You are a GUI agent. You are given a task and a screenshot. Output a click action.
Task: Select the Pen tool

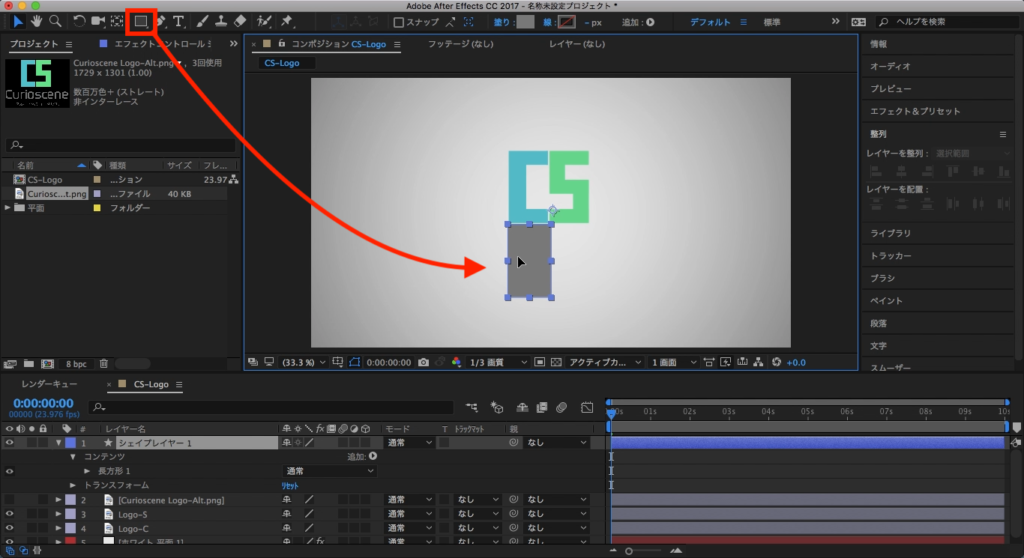pyautogui.click(x=160, y=21)
